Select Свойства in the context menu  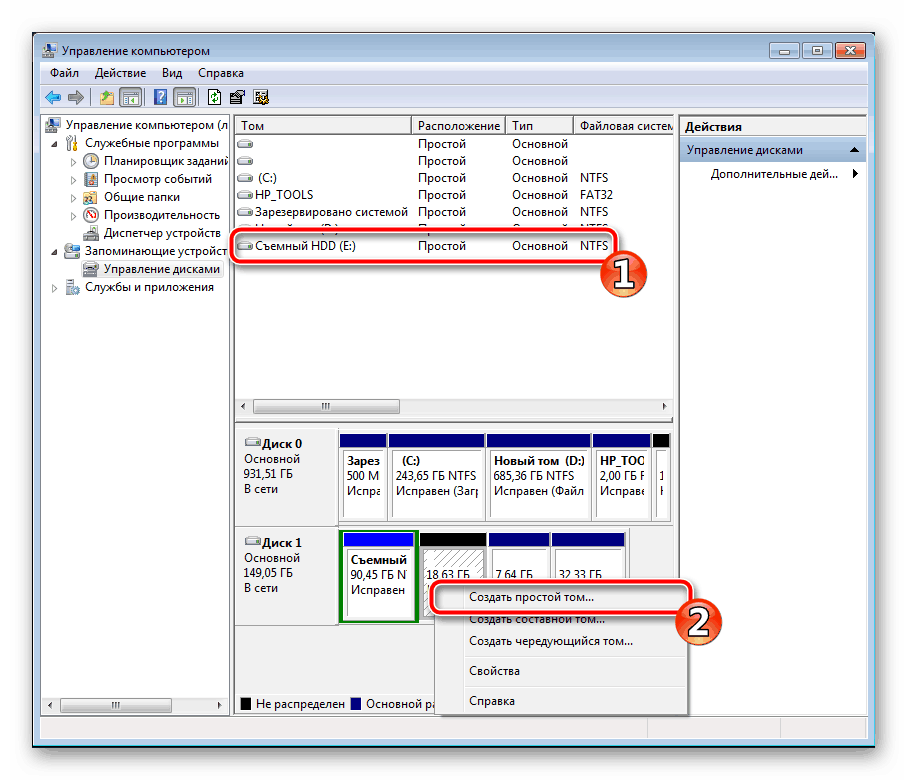pyautogui.click(x=494, y=671)
